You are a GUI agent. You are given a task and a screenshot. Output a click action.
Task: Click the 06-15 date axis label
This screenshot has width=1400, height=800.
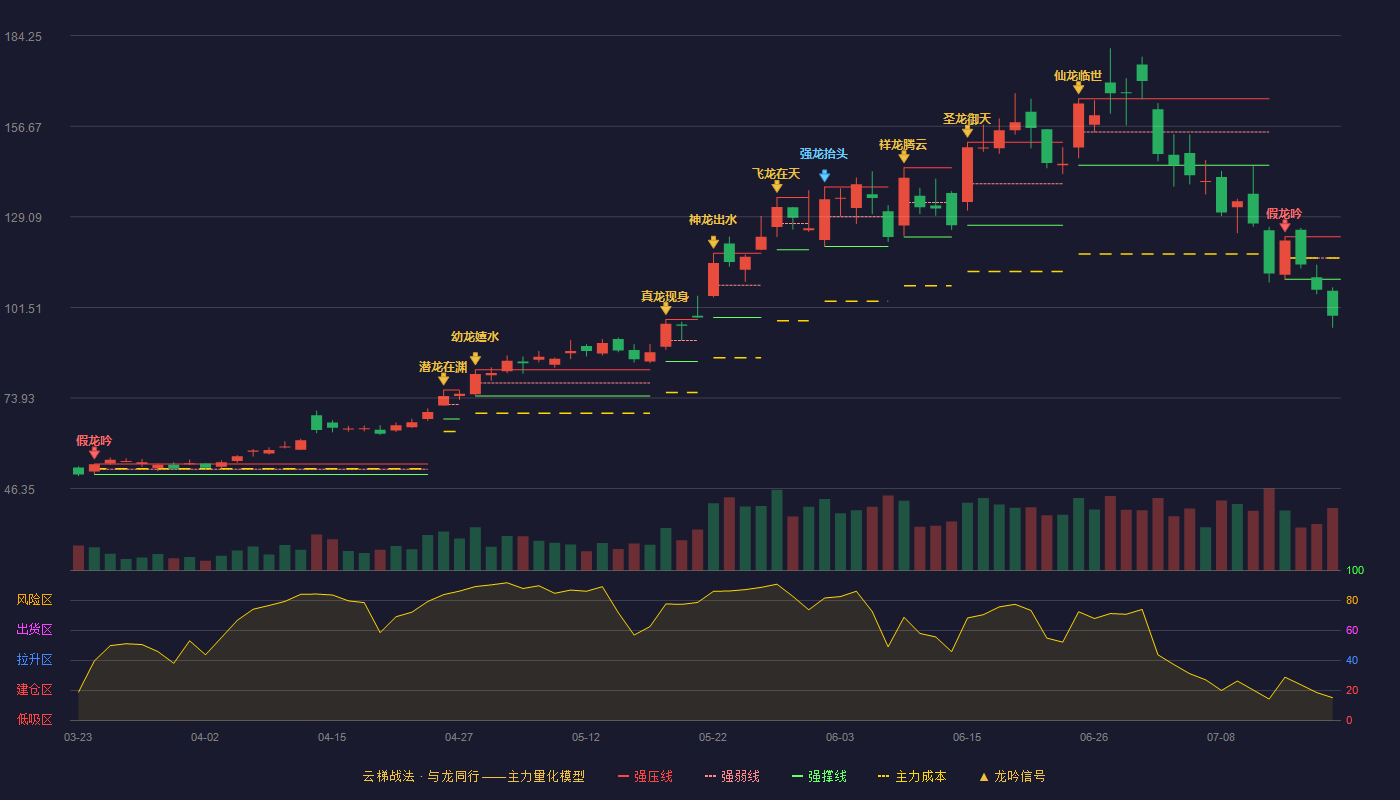click(967, 737)
